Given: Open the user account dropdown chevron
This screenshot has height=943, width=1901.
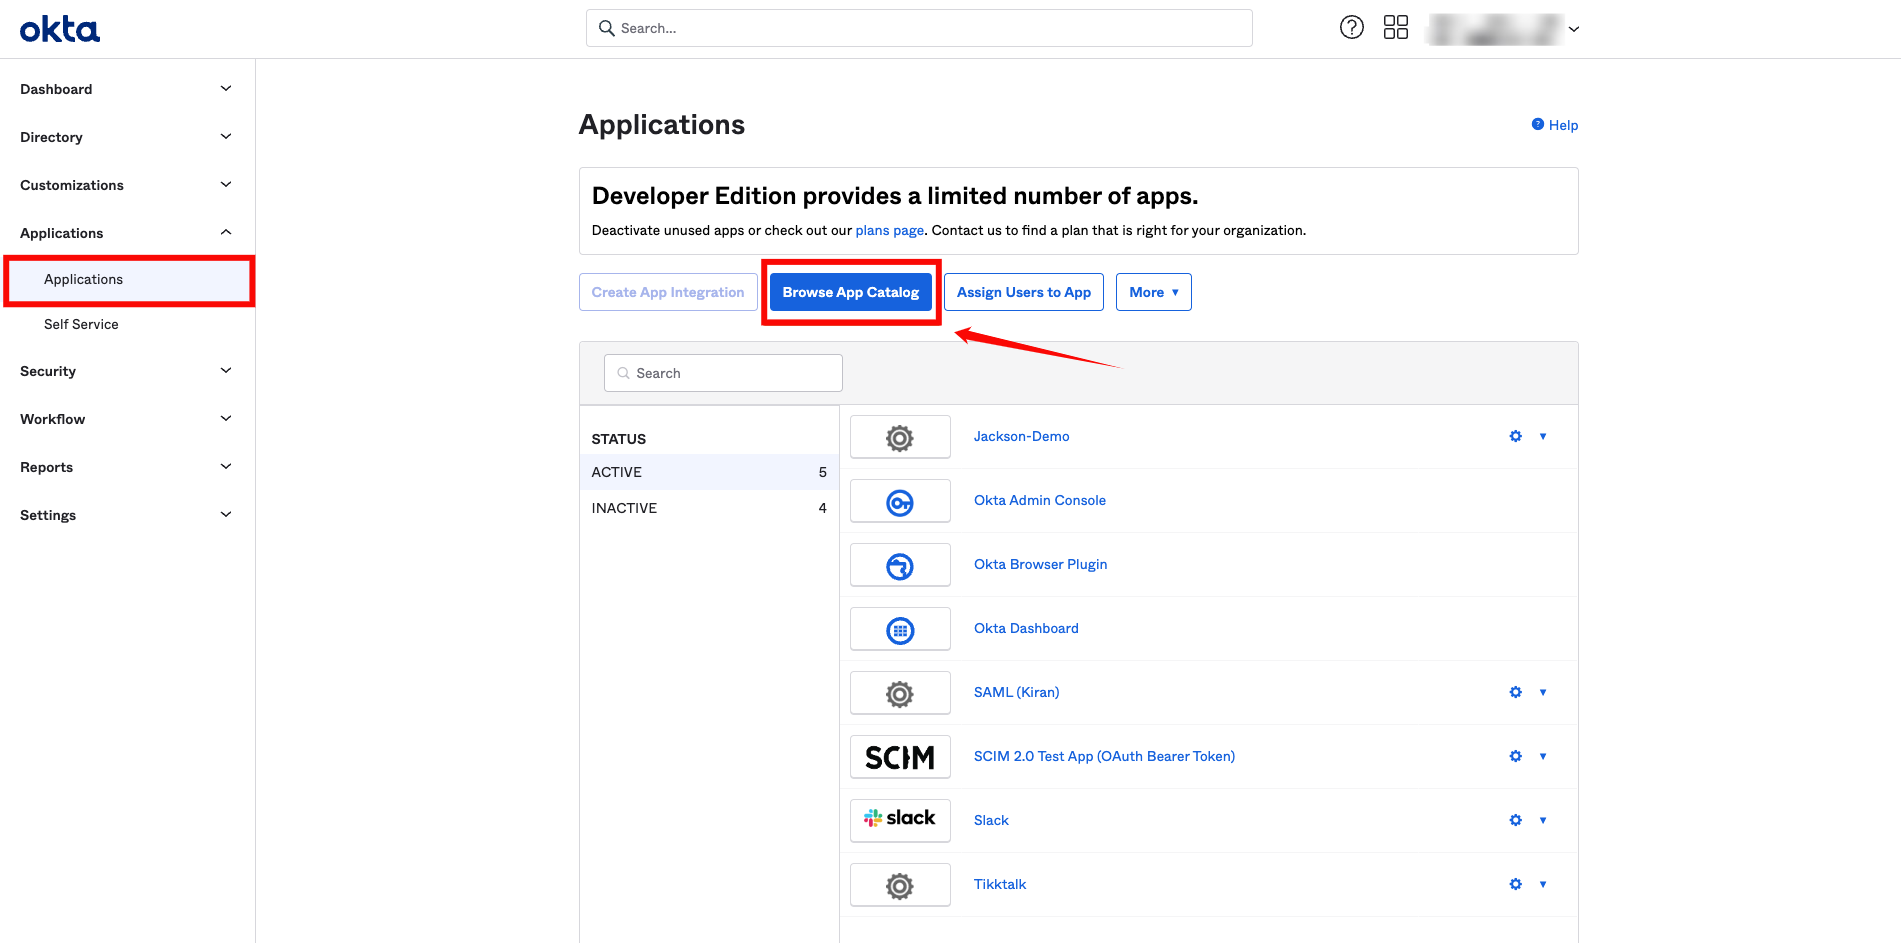Looking at the screenshot, I should point(1574,29).
